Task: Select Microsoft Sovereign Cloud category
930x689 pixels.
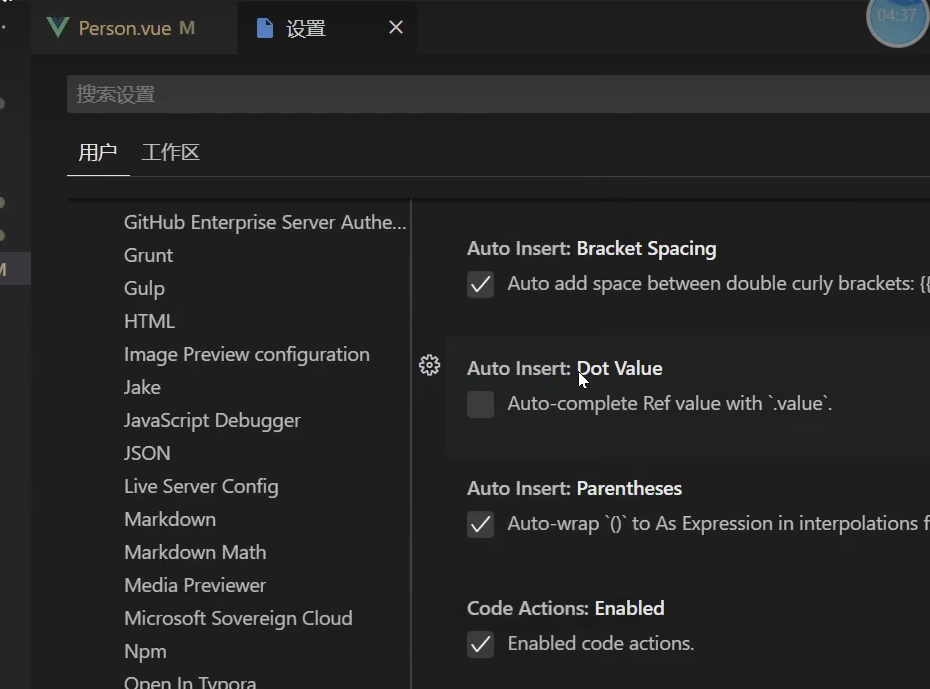Action: click(238, 618)
